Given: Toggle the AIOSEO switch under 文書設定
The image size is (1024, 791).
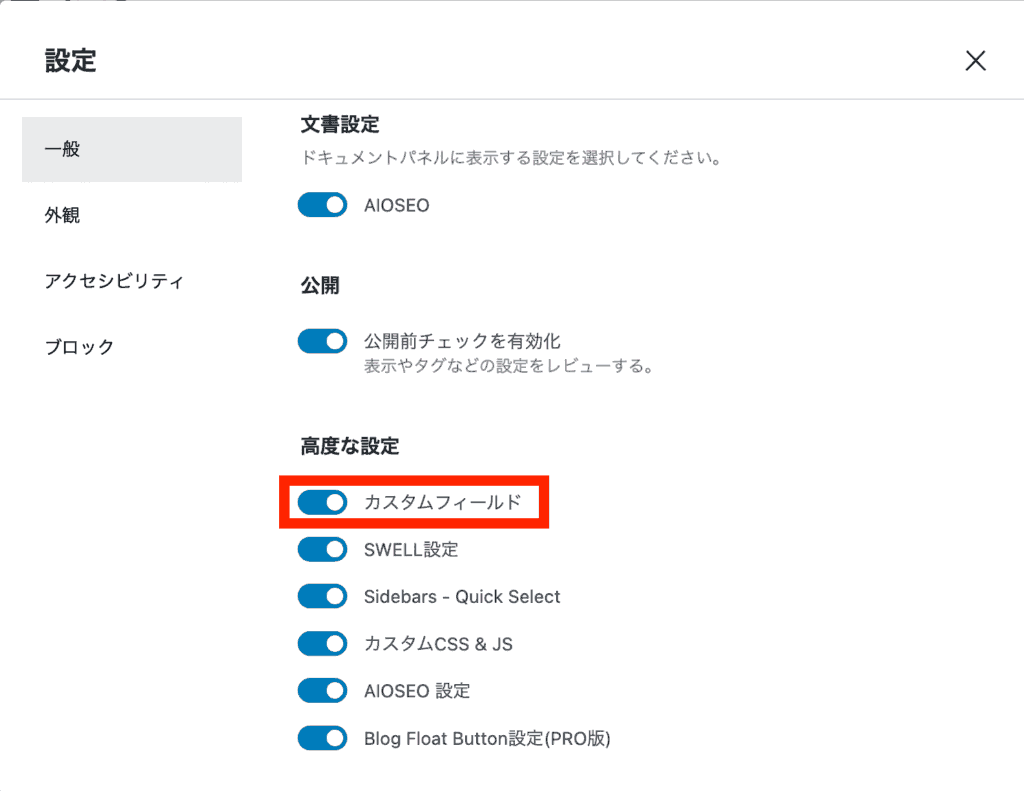Looking at the screenshot, I should tap(322, 205).
